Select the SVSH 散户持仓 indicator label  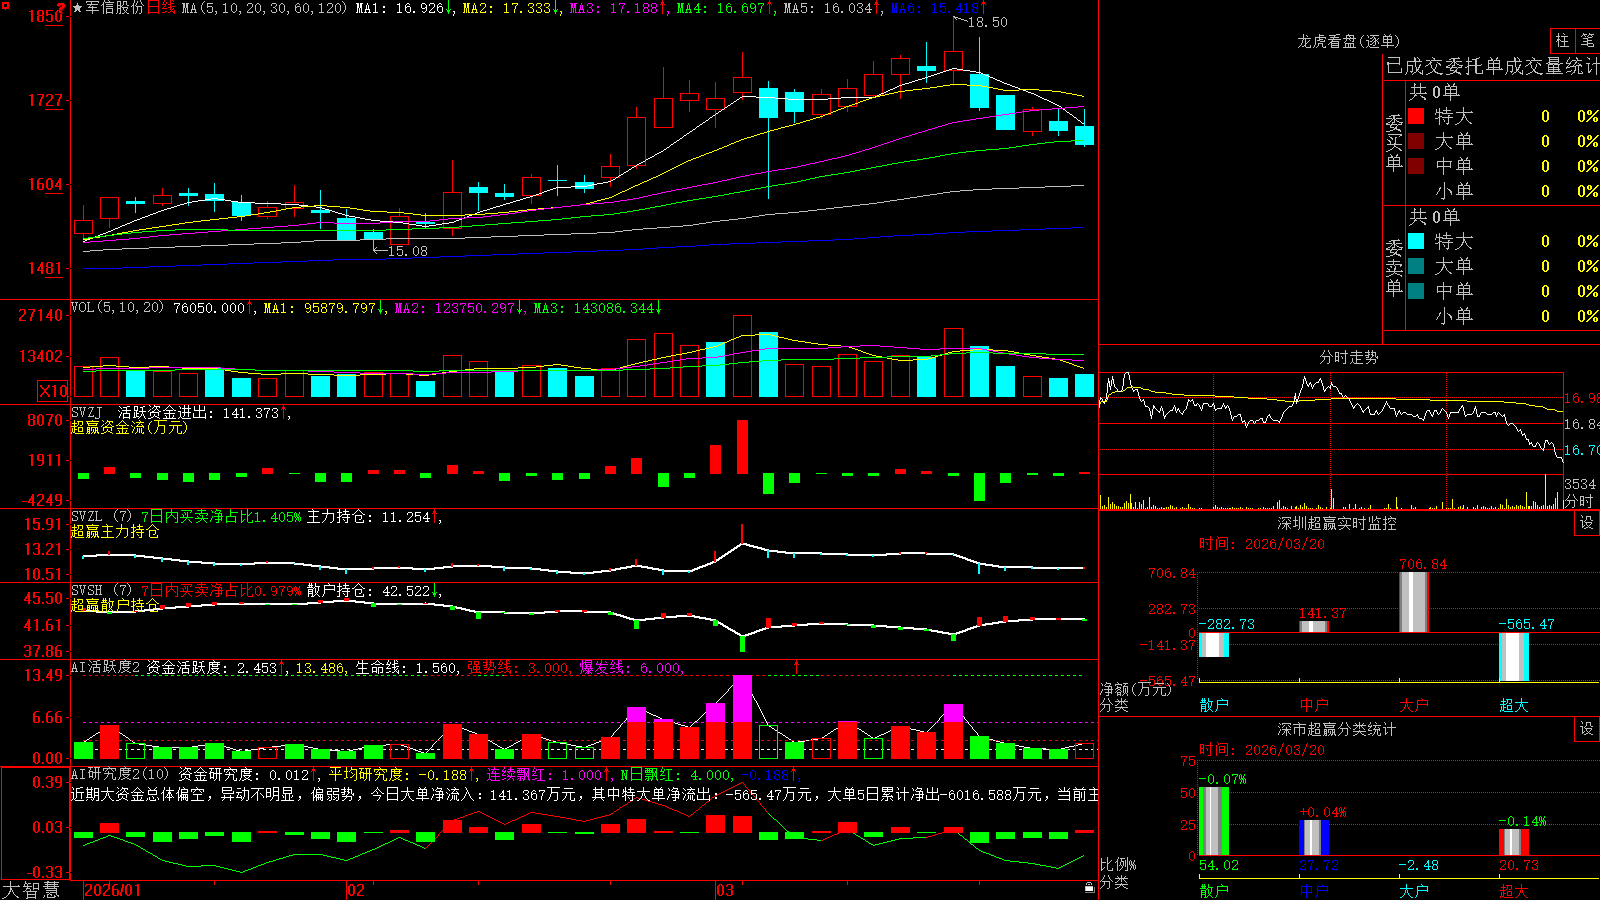click(x=87, y=590)
